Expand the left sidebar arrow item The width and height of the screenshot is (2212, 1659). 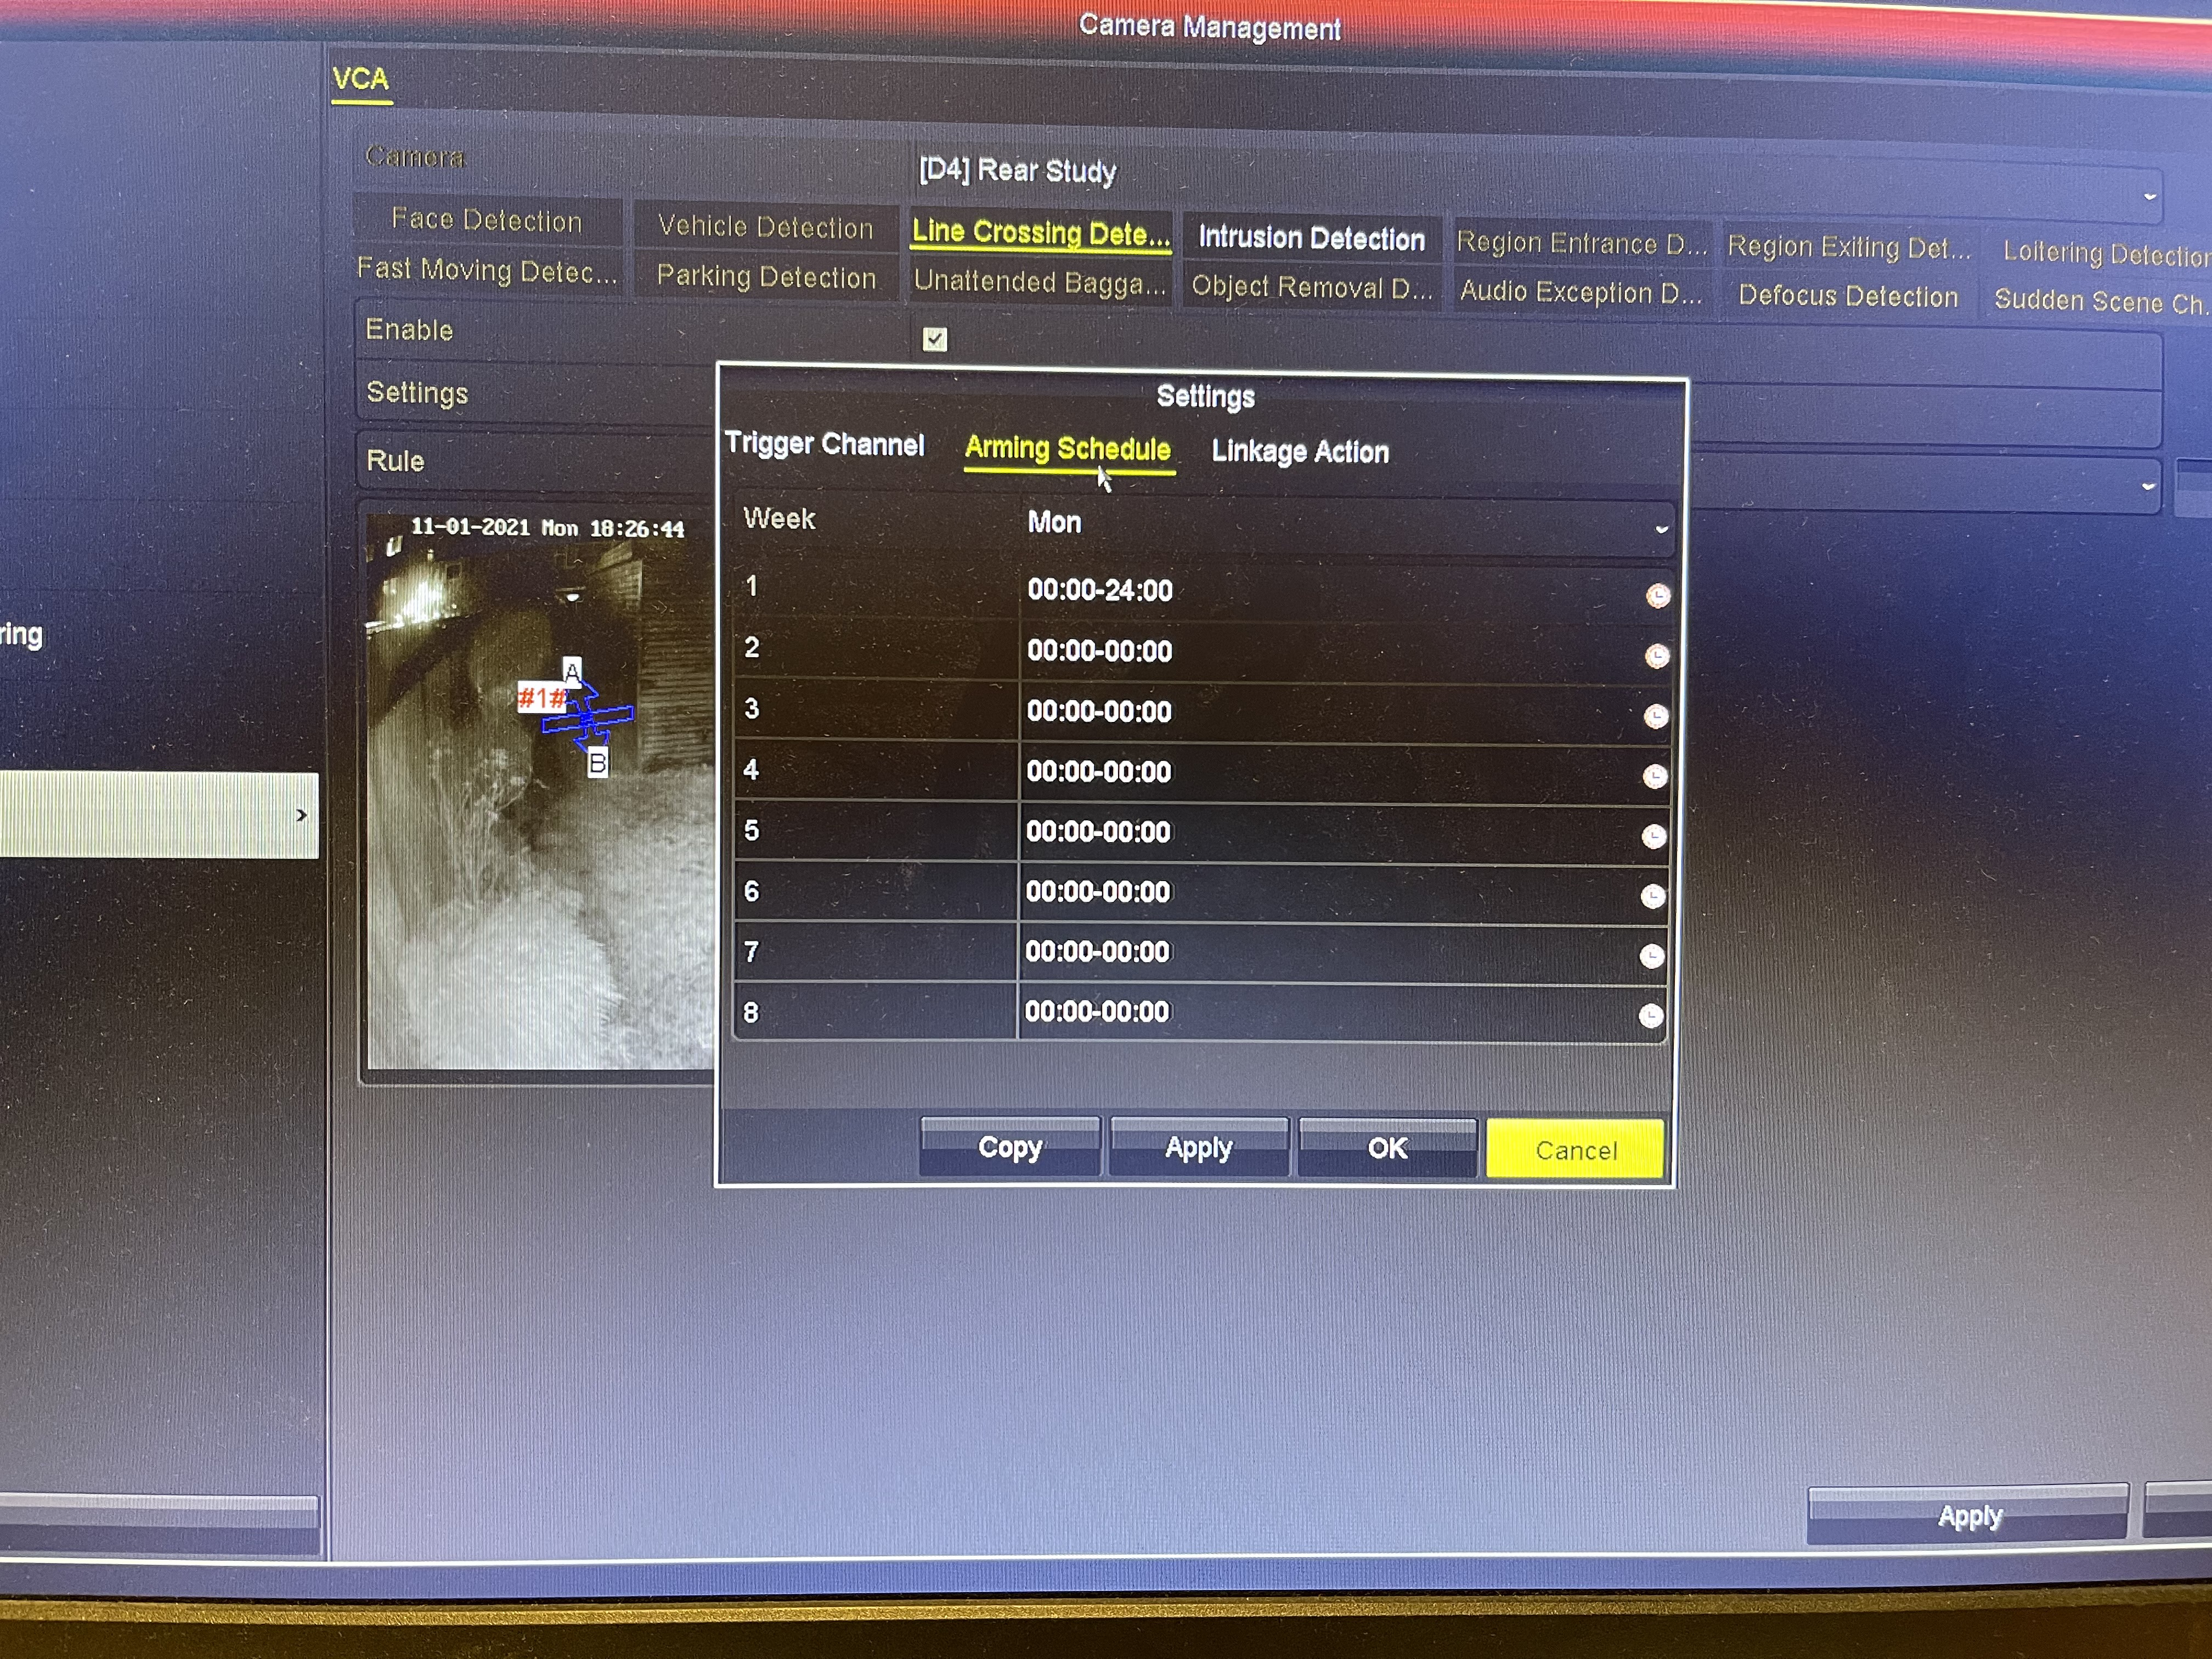coord(300,815)
